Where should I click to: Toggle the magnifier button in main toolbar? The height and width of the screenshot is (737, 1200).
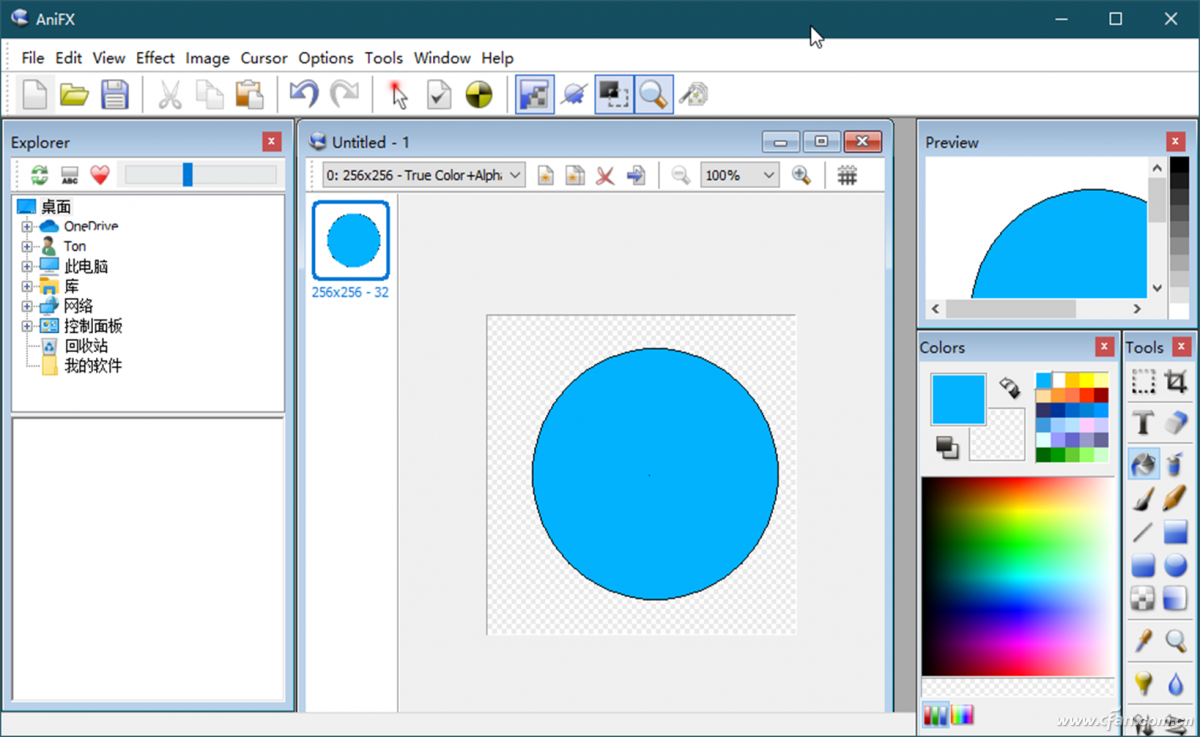click(x=653, y=95)
